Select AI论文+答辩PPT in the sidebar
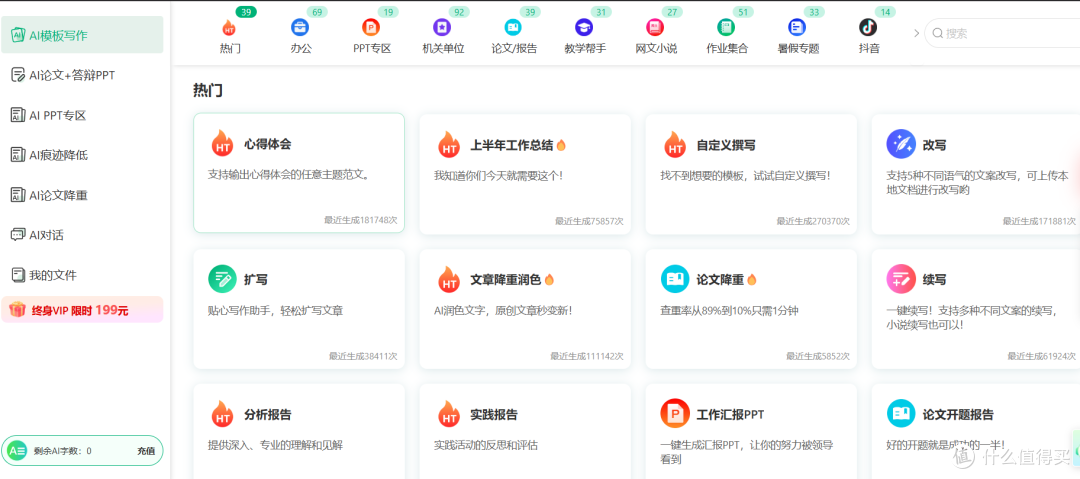The image size is (1080, 479). point(82,75)
